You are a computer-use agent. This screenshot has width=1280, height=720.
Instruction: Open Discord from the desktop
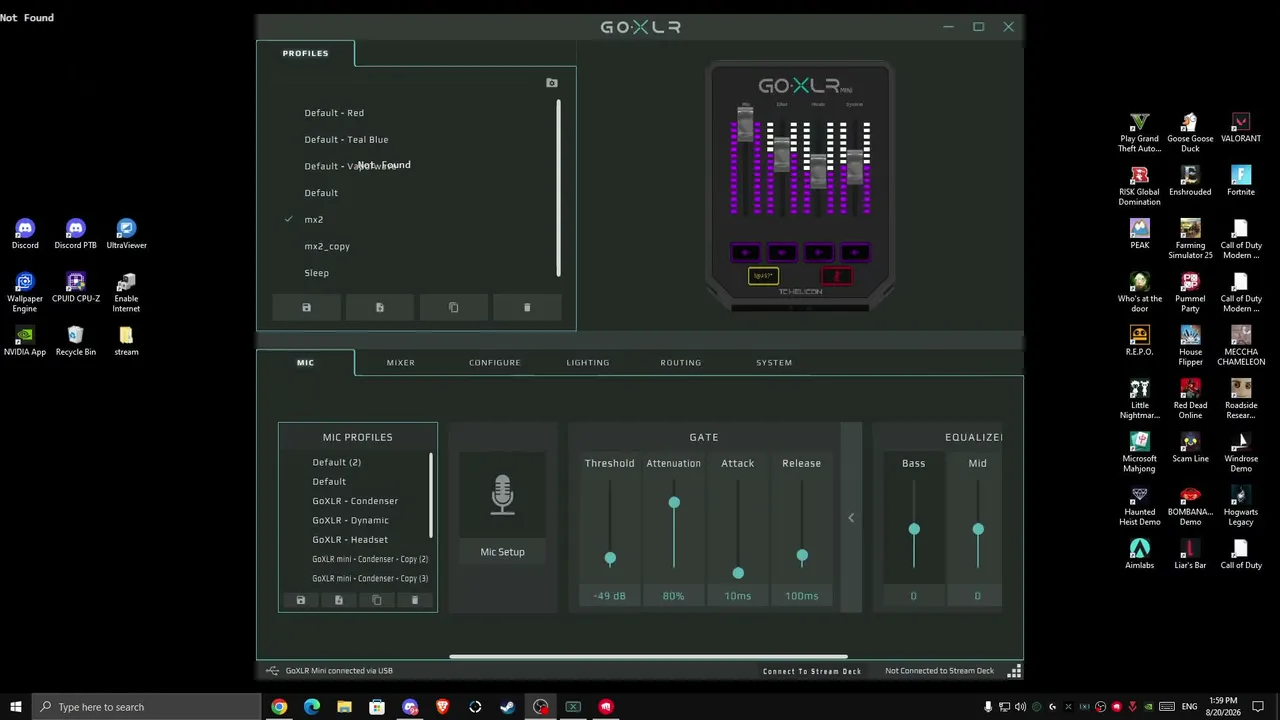pyautogui.click(x=25, y=234)
